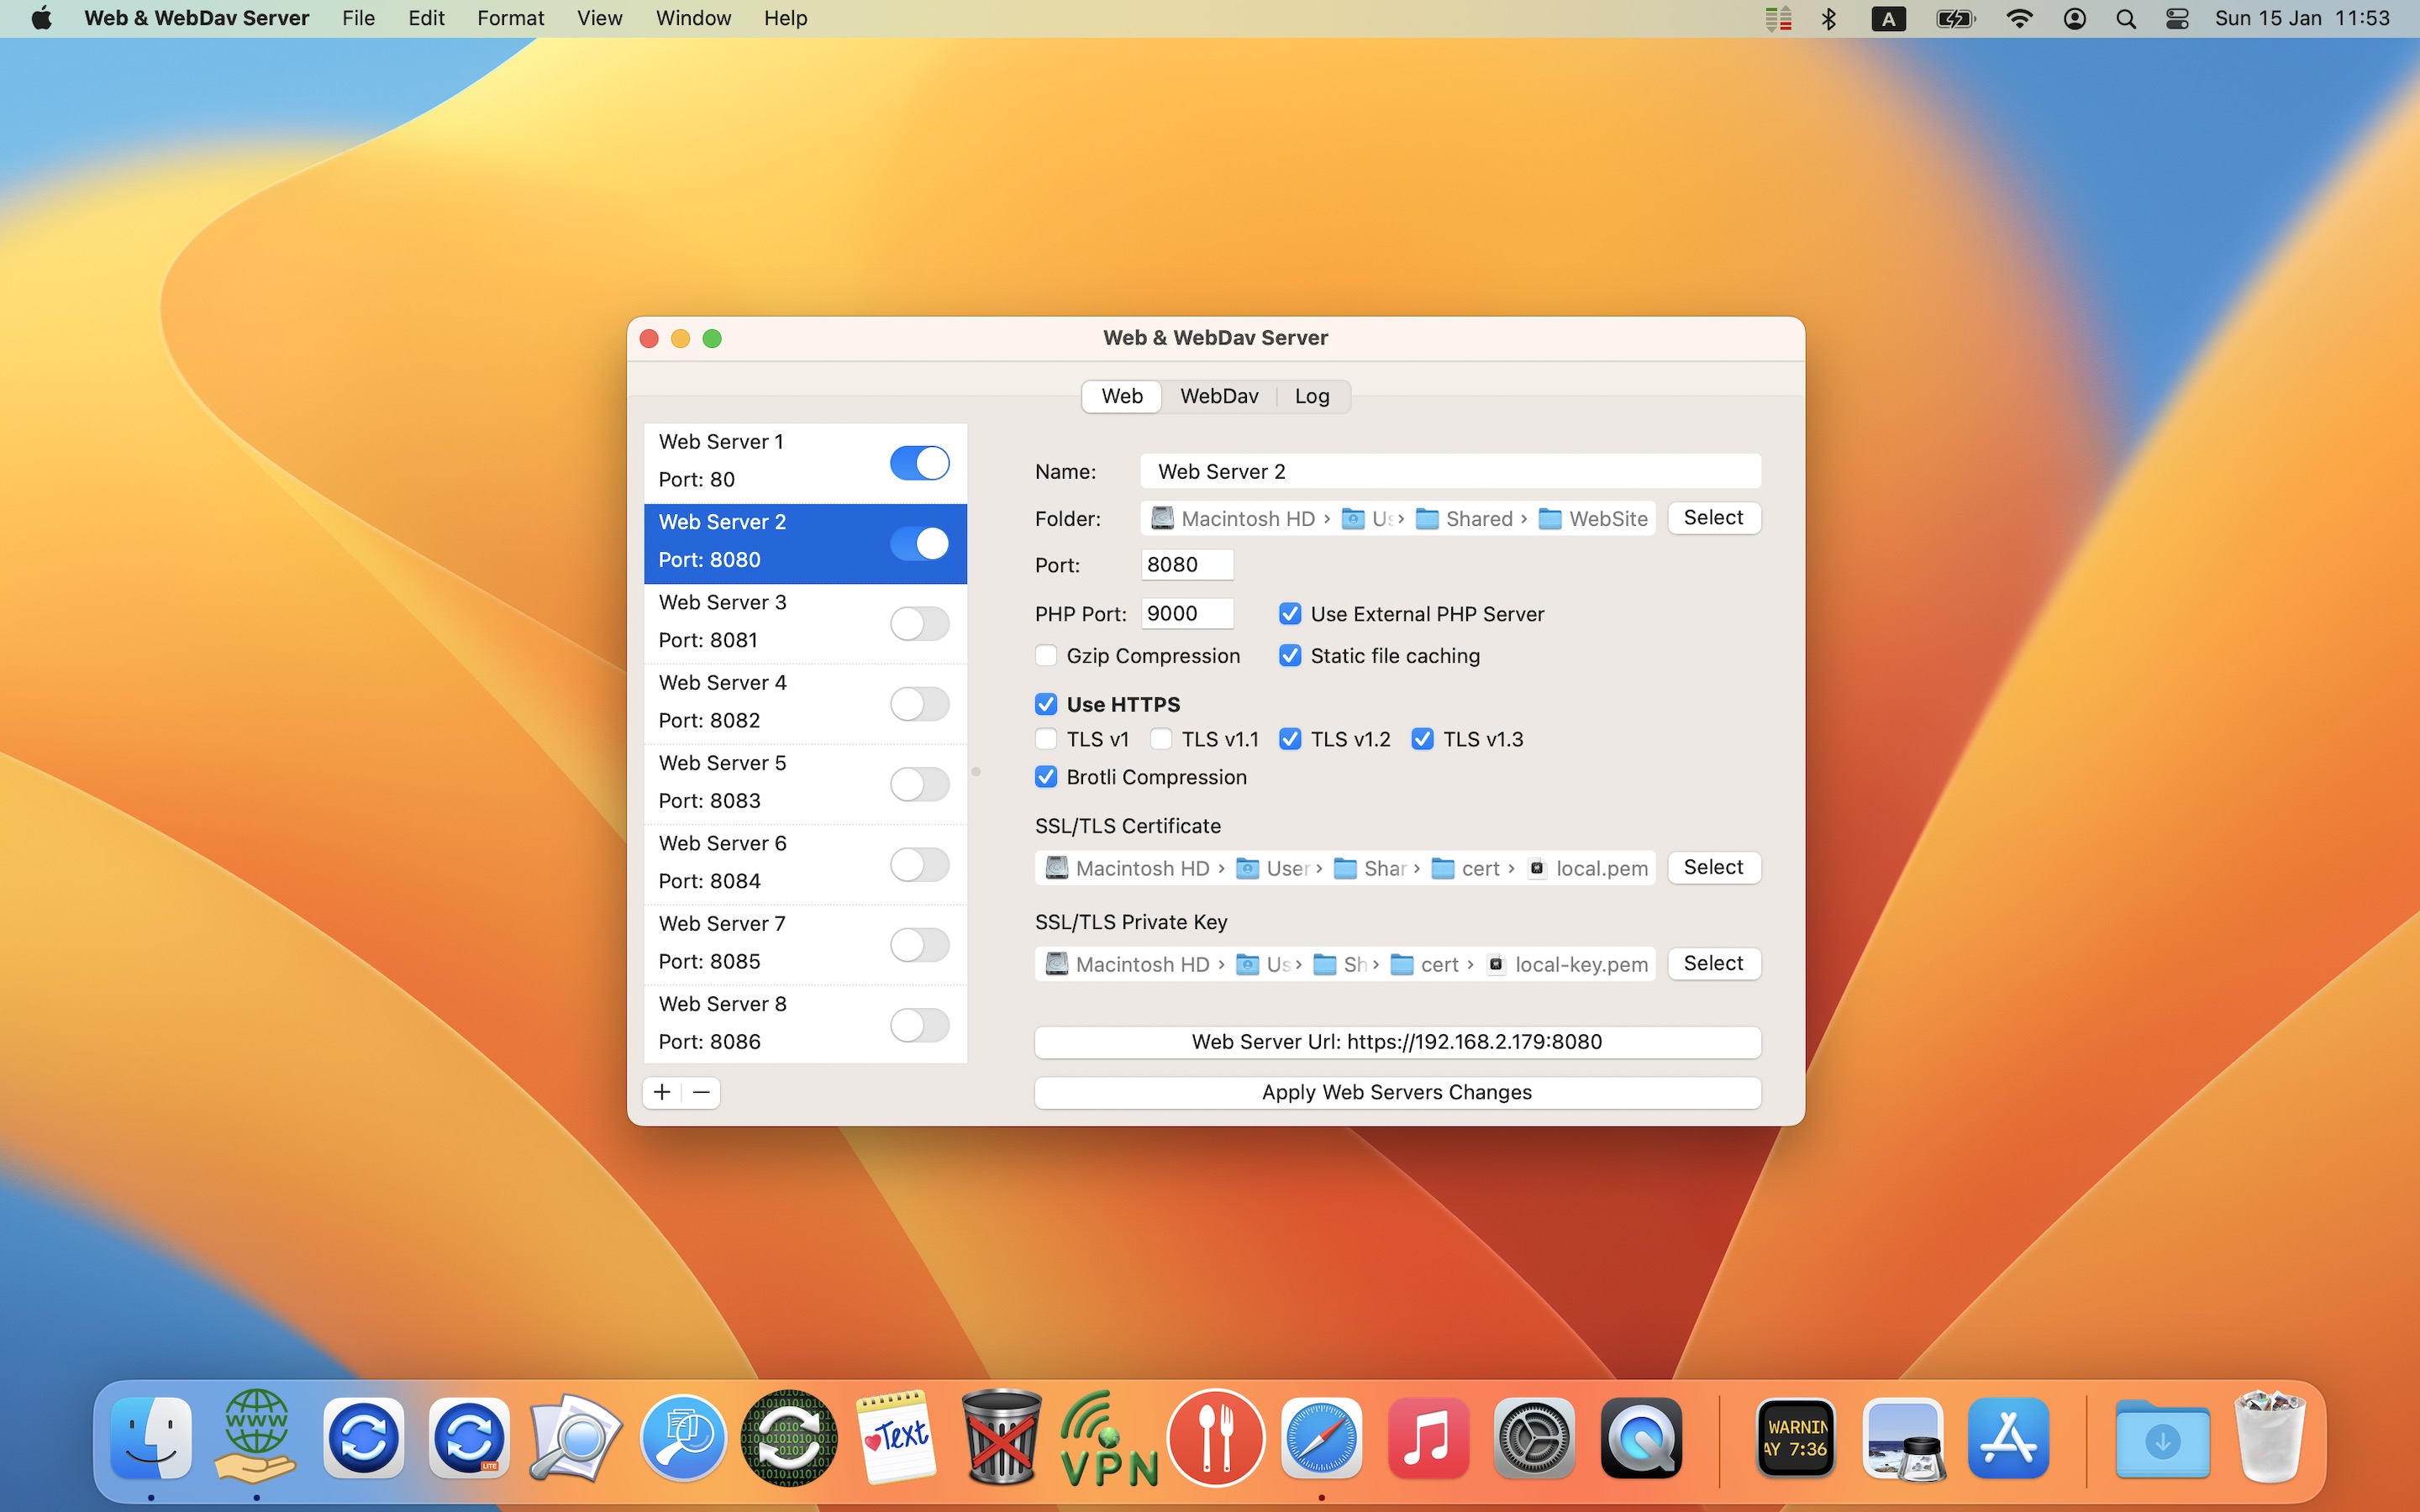Click the minus button to remove server
2420x1512 pixels.
[701, 1092]
